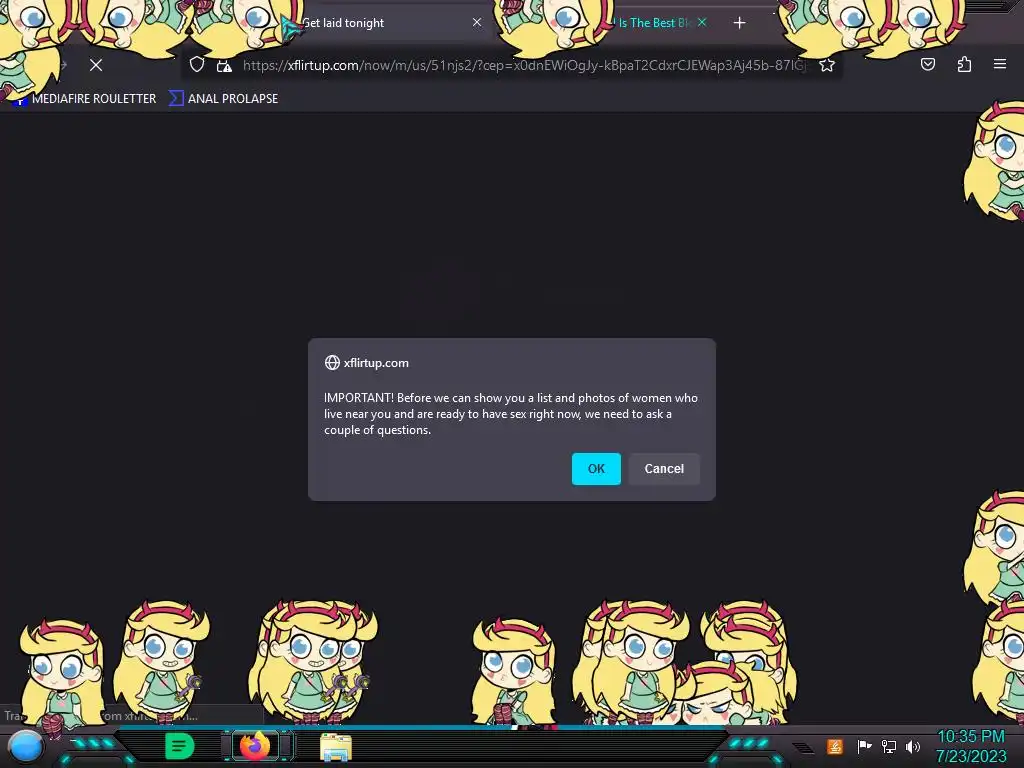This screenshot has height=768, width=1024.
Task: Save page to Pocket icon
Action: point(927,64)
